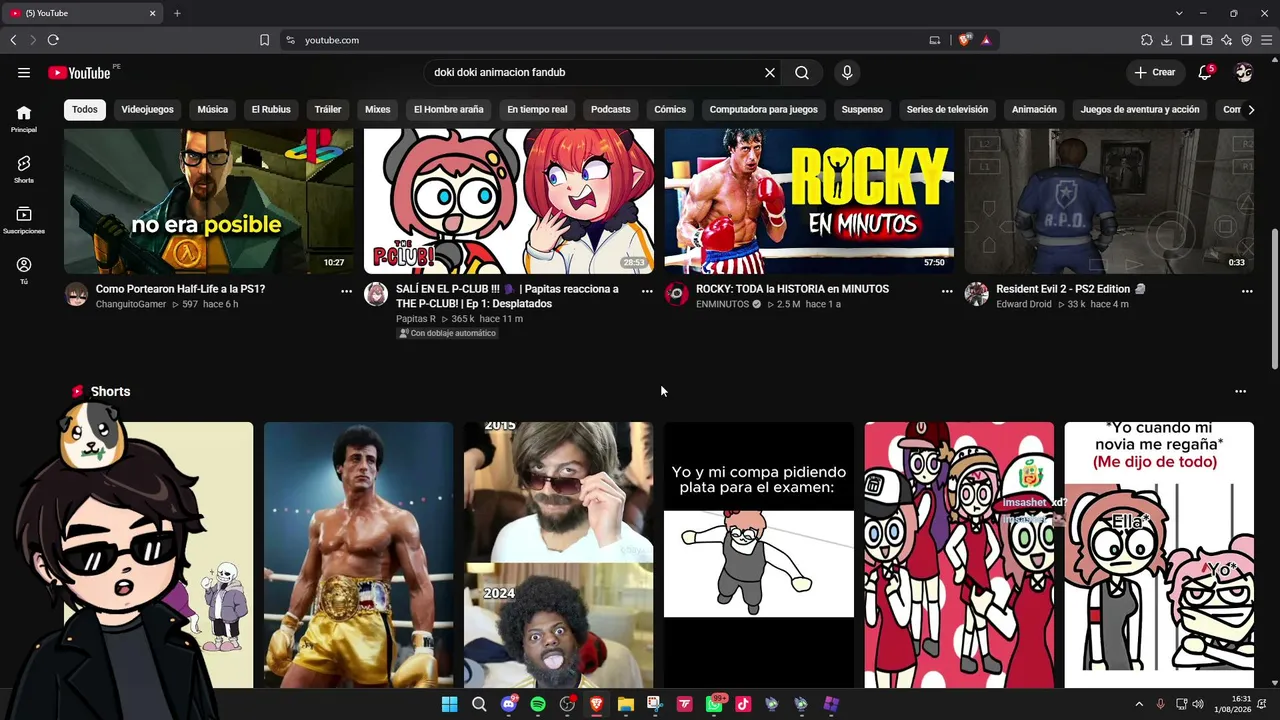Start voice search with the microphone
The image size is (1280, 720).
point(847,72)
